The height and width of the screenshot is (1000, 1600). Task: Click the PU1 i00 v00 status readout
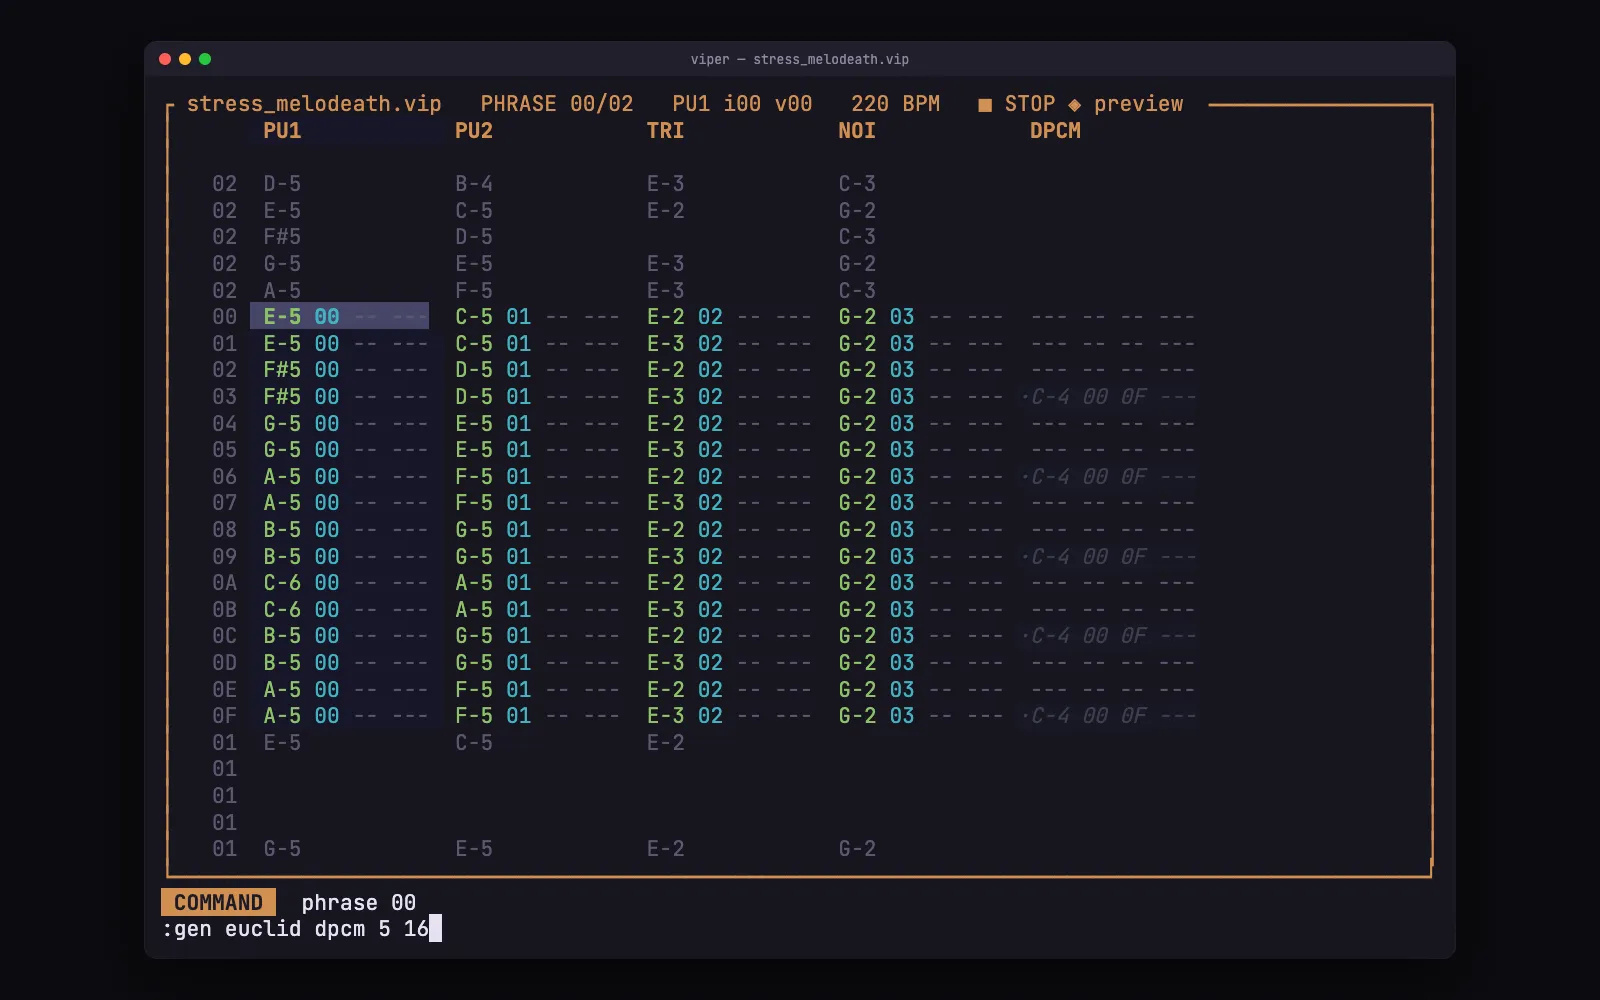(x=742, y=104)
